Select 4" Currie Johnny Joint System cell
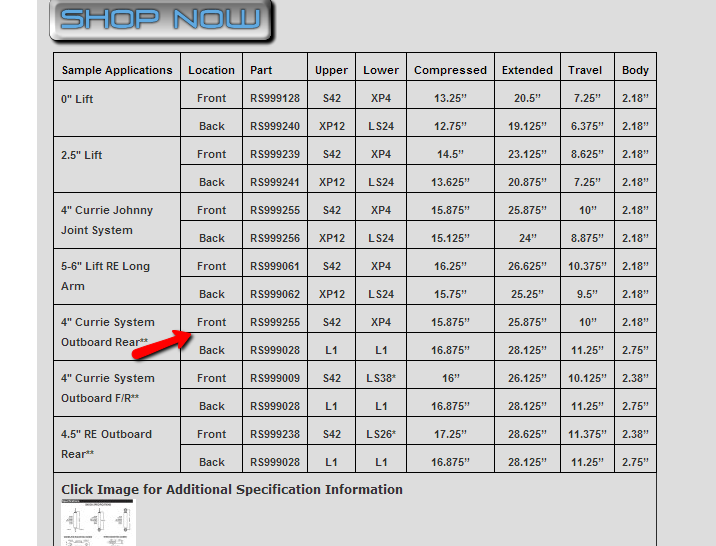The height and width of the screenshot is (546, 716). [117, 221]
